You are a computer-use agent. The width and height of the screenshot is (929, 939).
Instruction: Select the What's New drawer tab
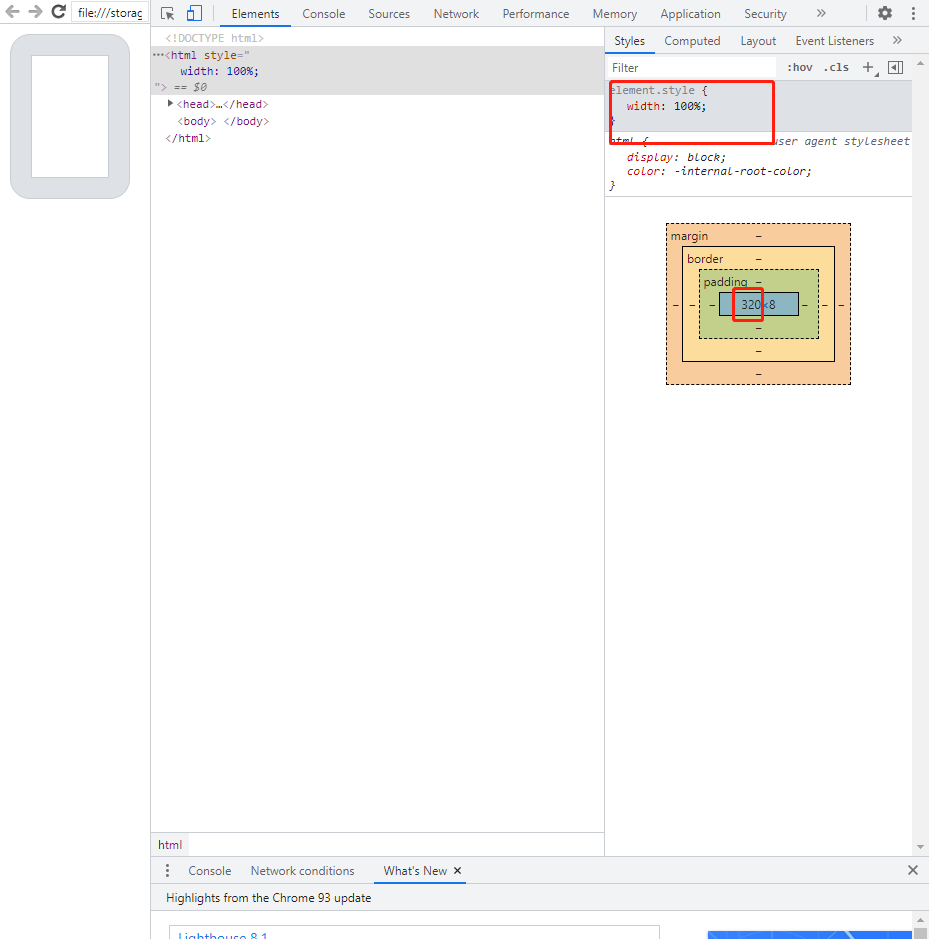415,870
